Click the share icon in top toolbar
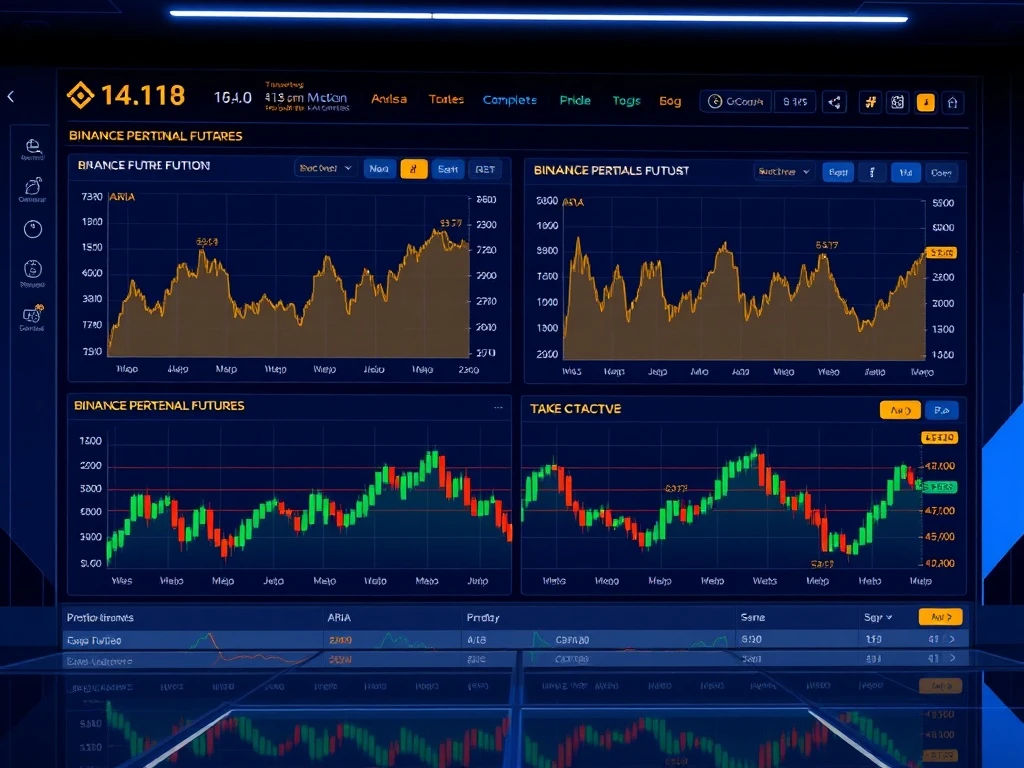This screenshot has width=1024, height=768. (x=835, y=102)
